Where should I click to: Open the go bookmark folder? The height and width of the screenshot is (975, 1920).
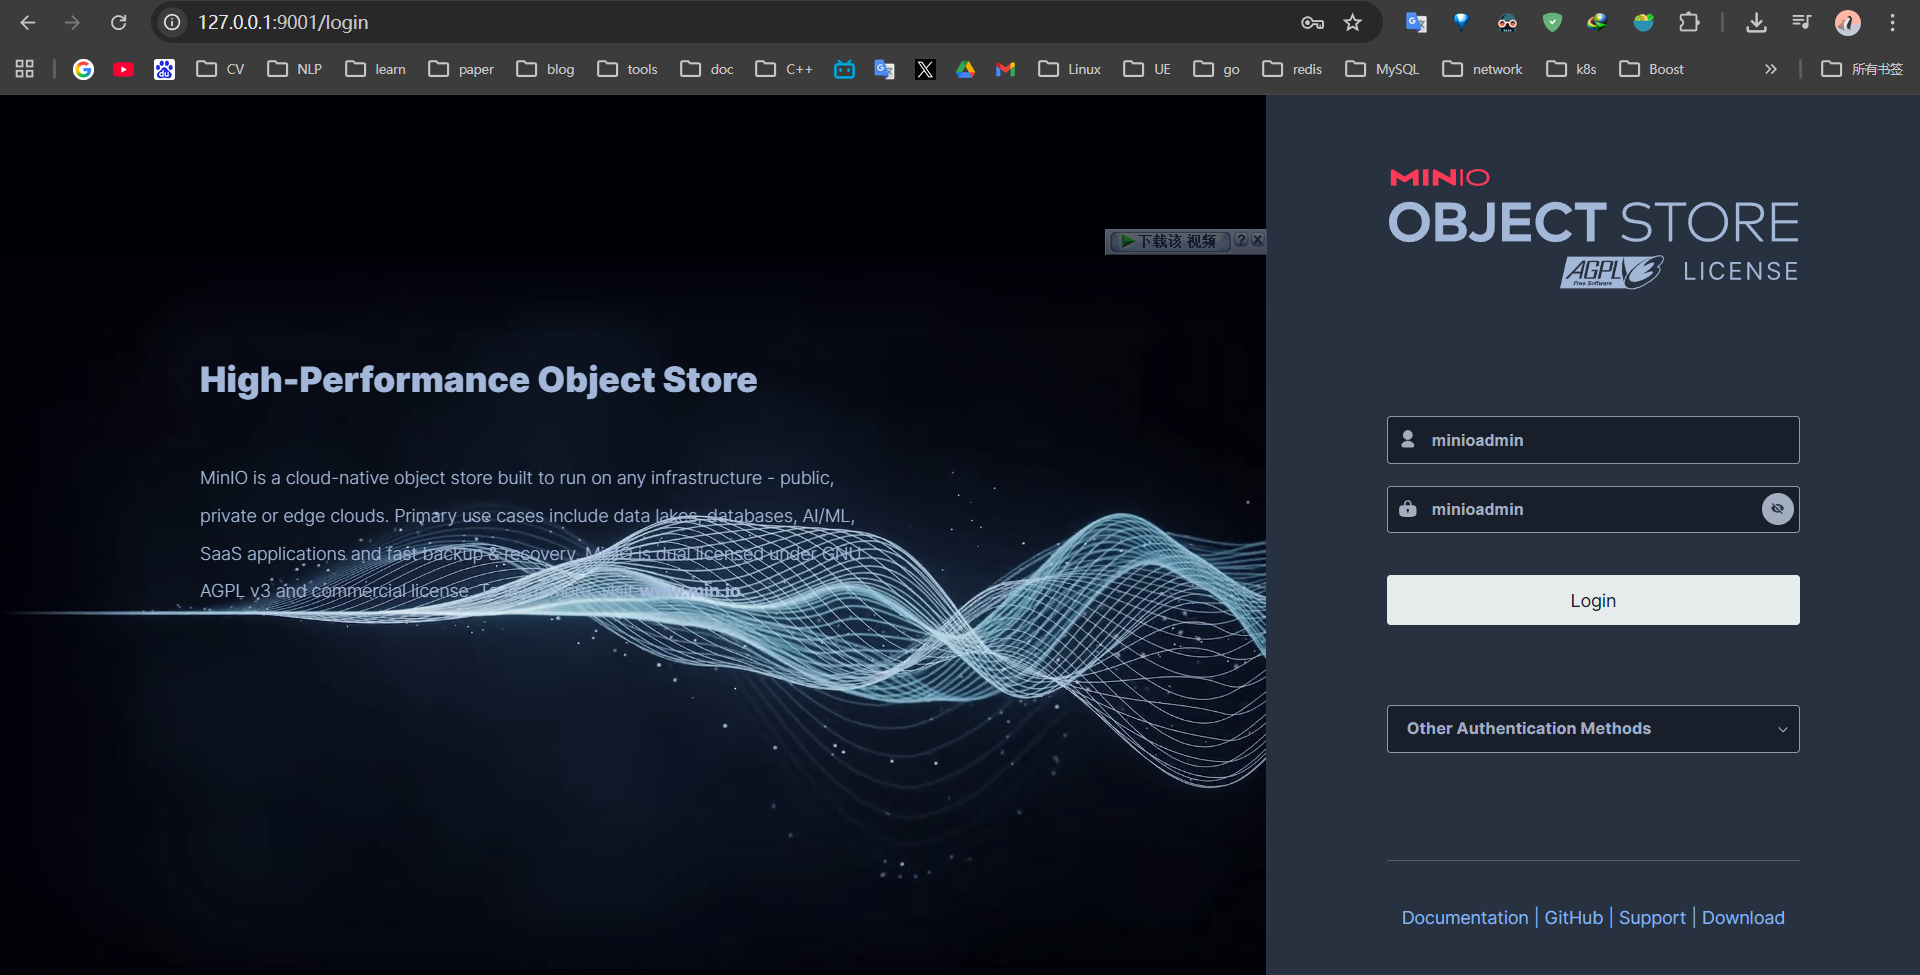pos(1217,69)
